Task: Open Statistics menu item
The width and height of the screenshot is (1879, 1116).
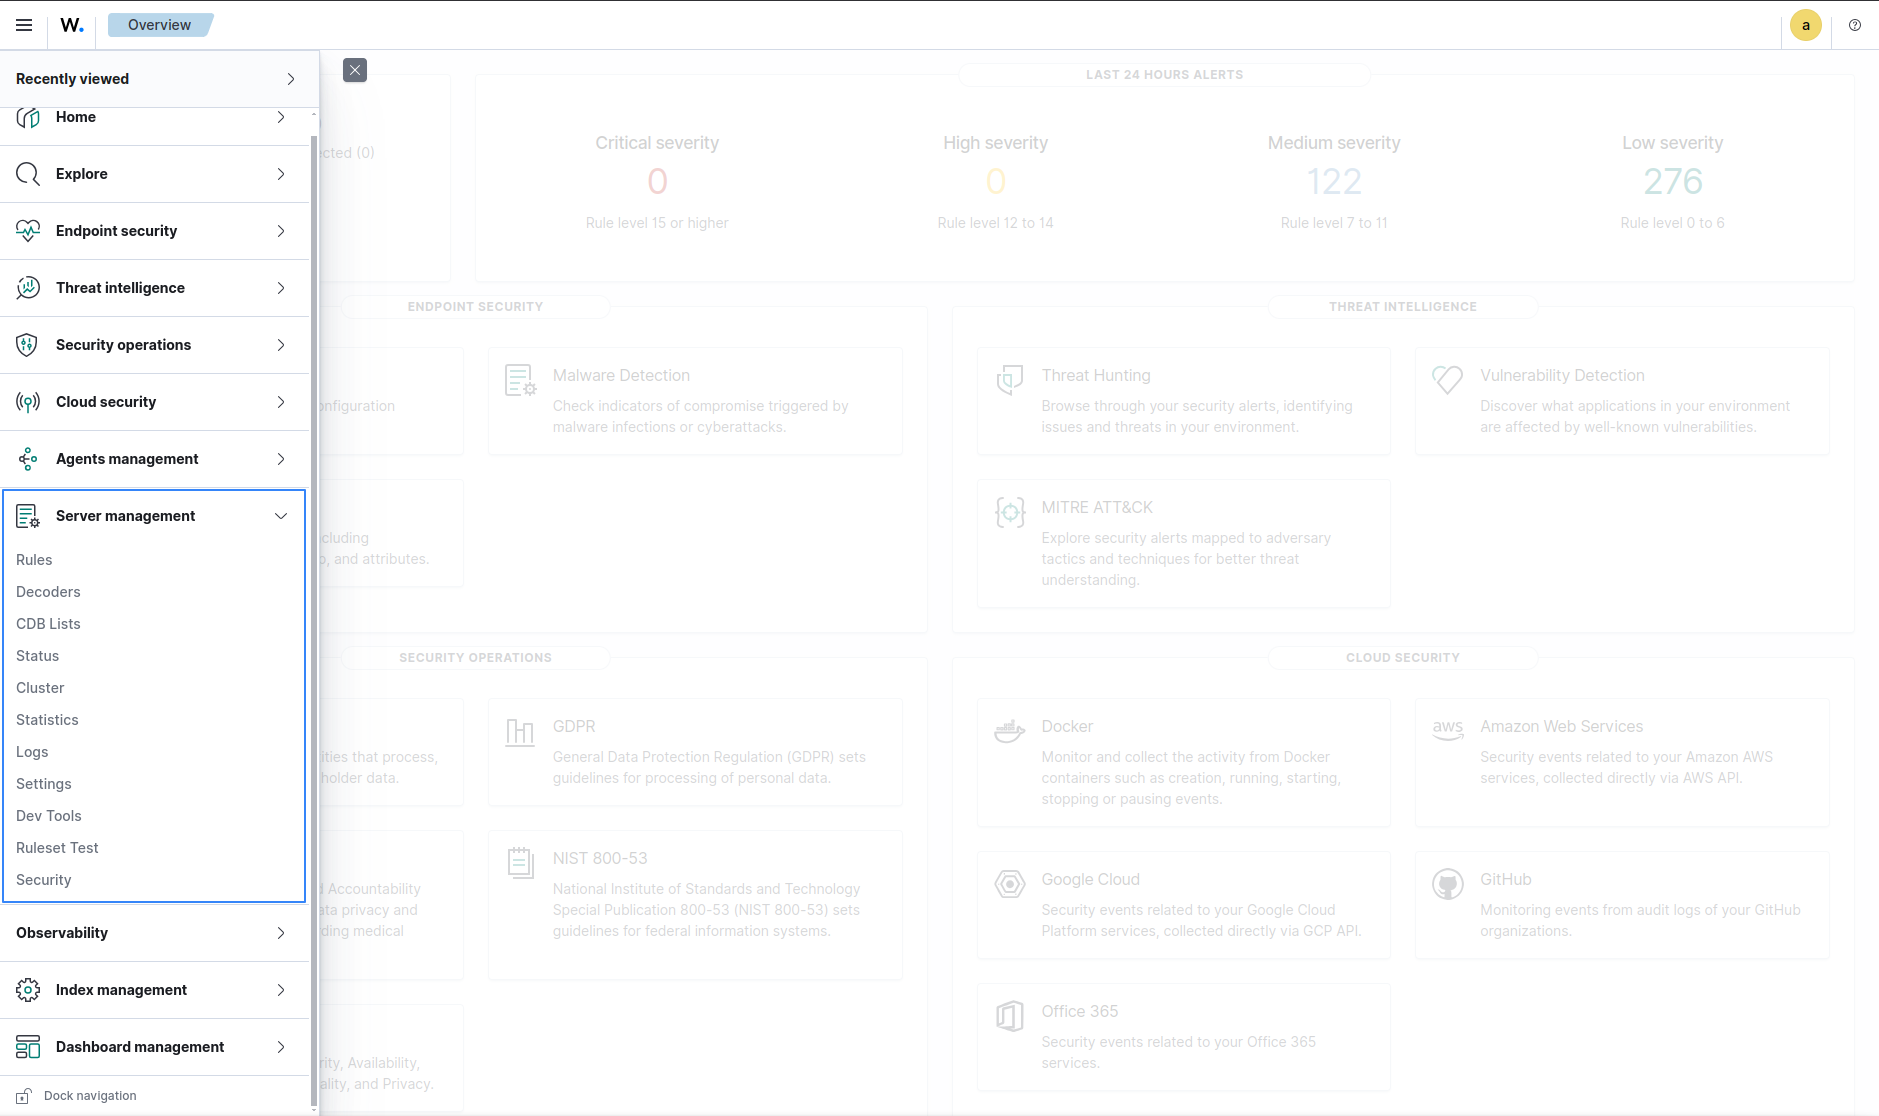Action: point(47,720)
